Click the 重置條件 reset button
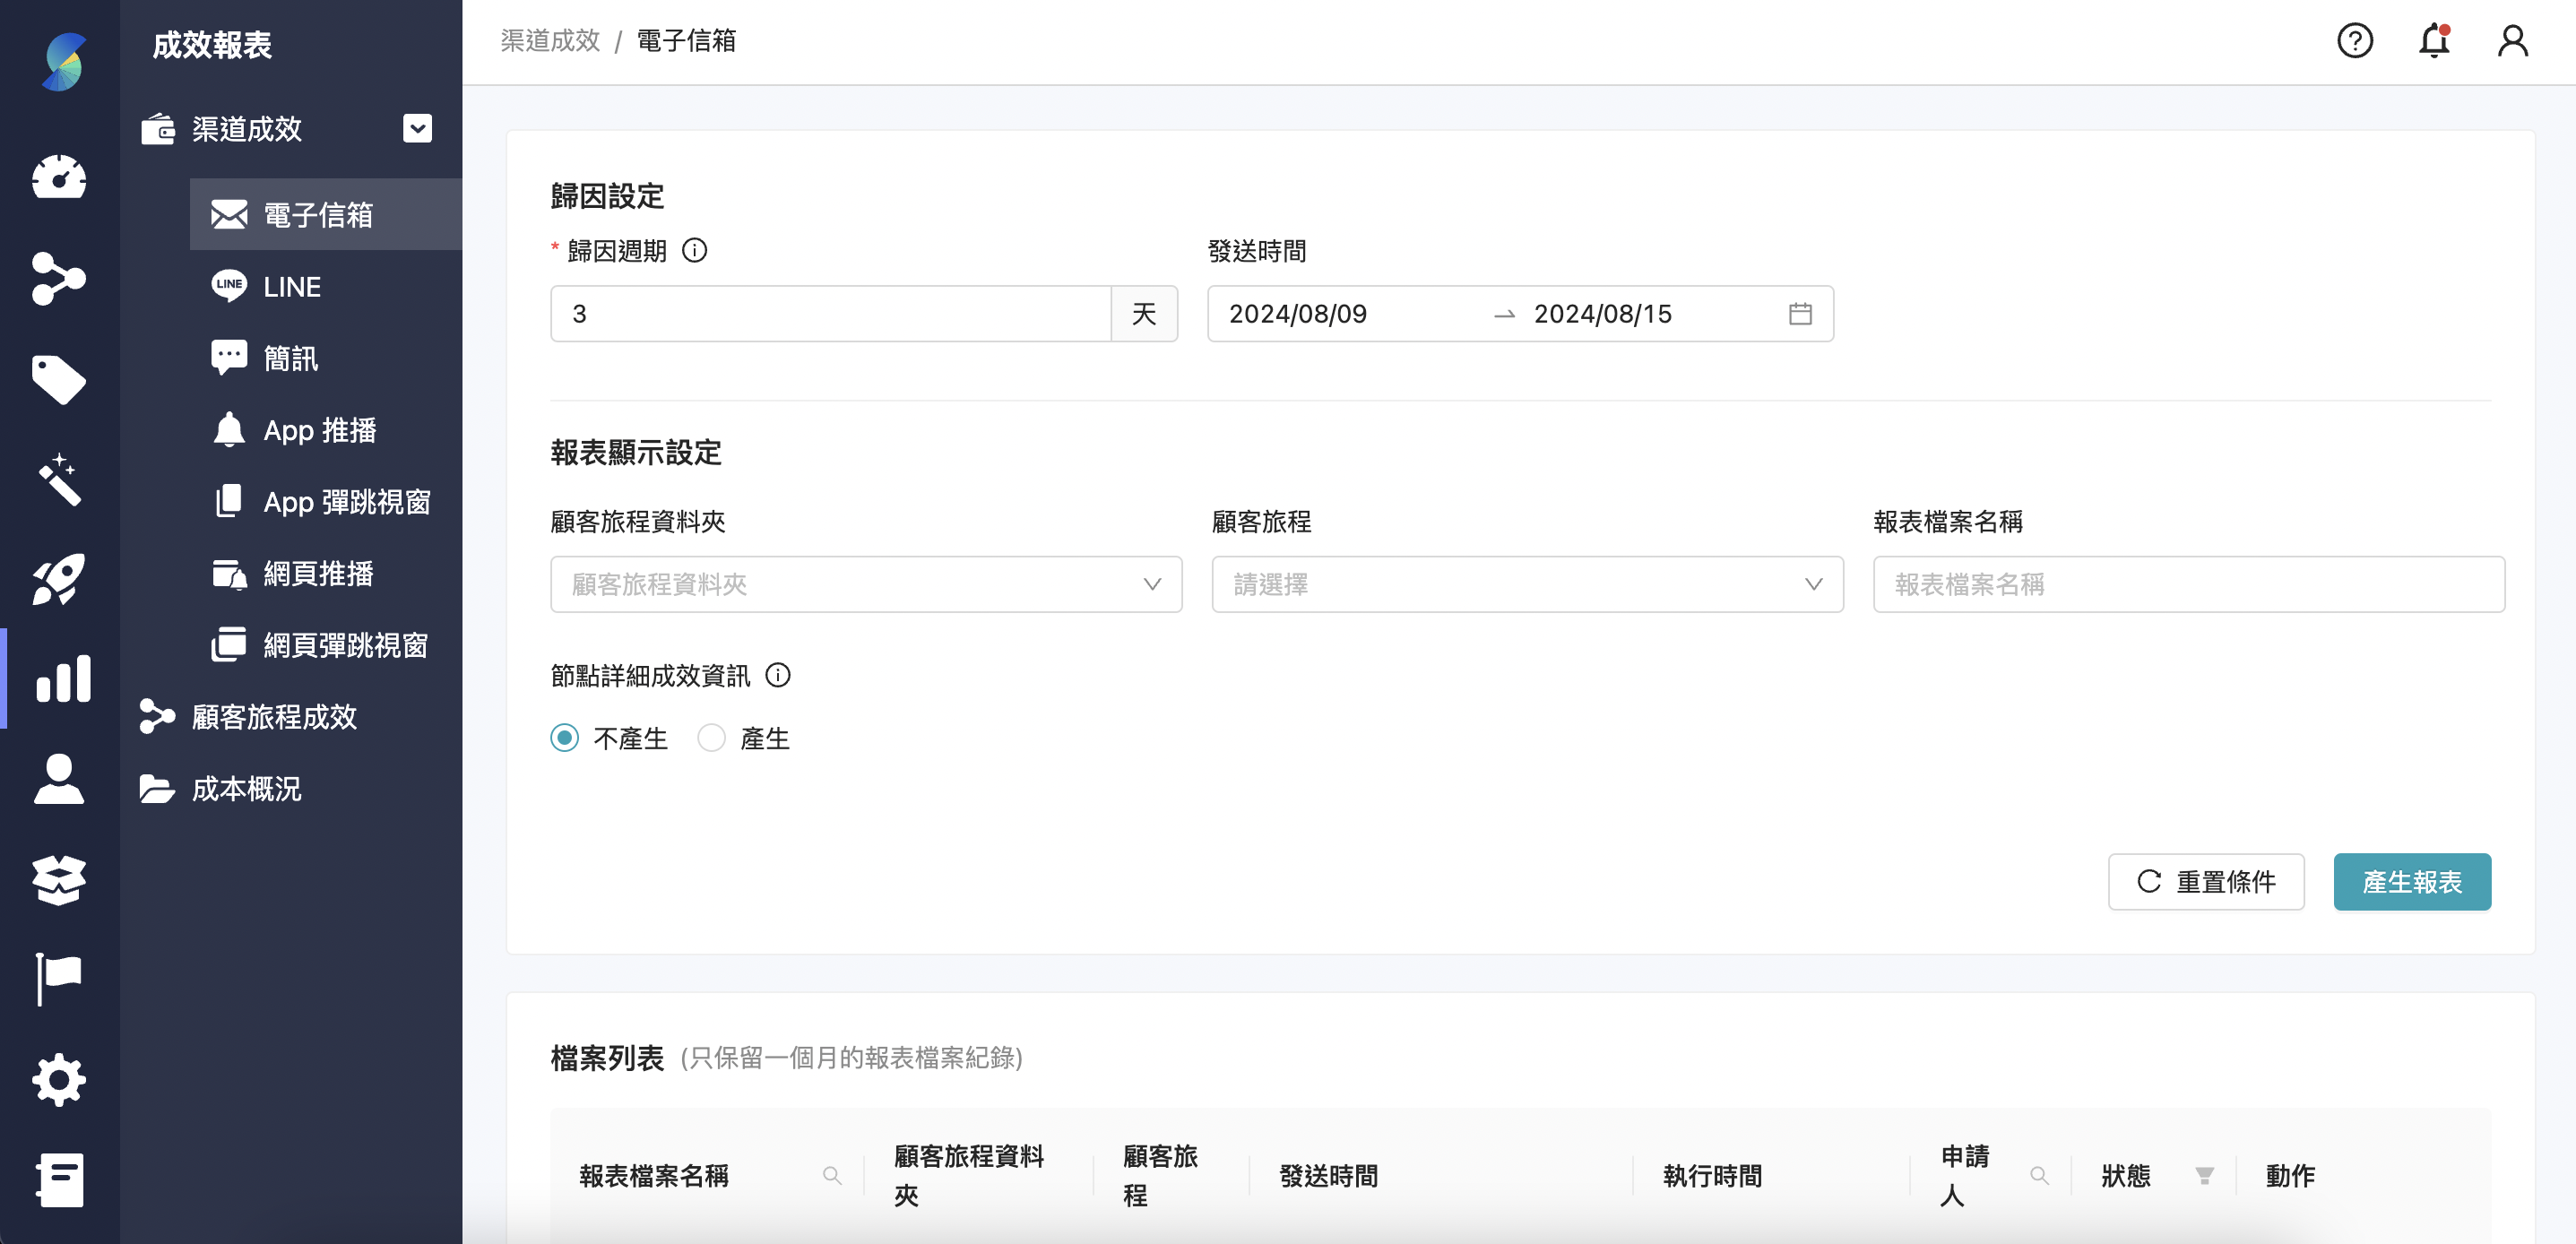Viewport: 2576px width, 1244px height. [2206, 881]
